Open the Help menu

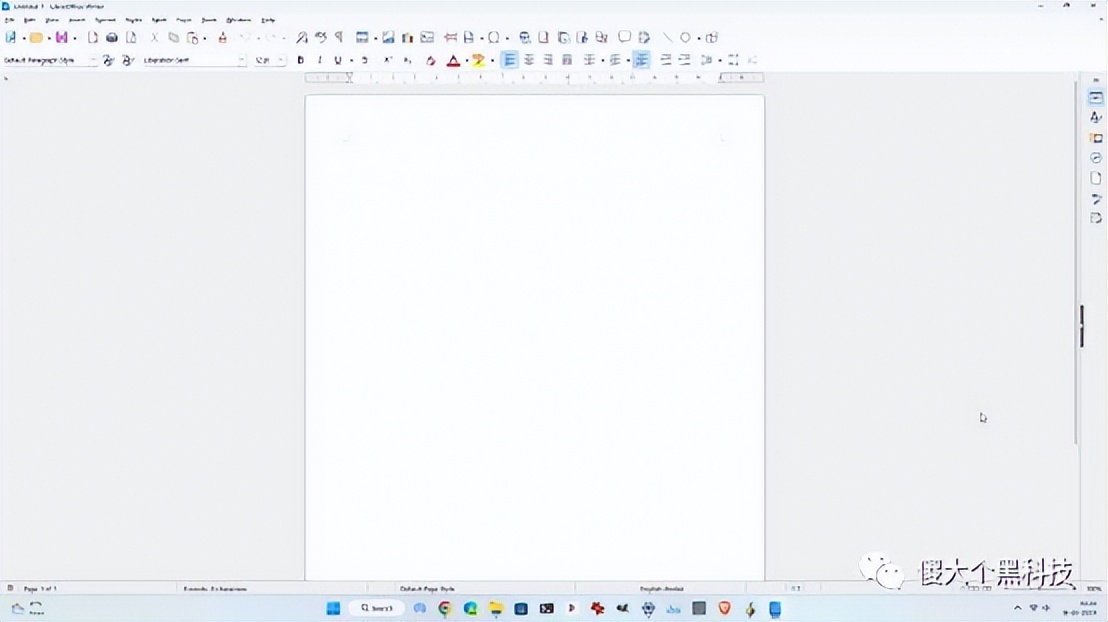click(268, 20)
